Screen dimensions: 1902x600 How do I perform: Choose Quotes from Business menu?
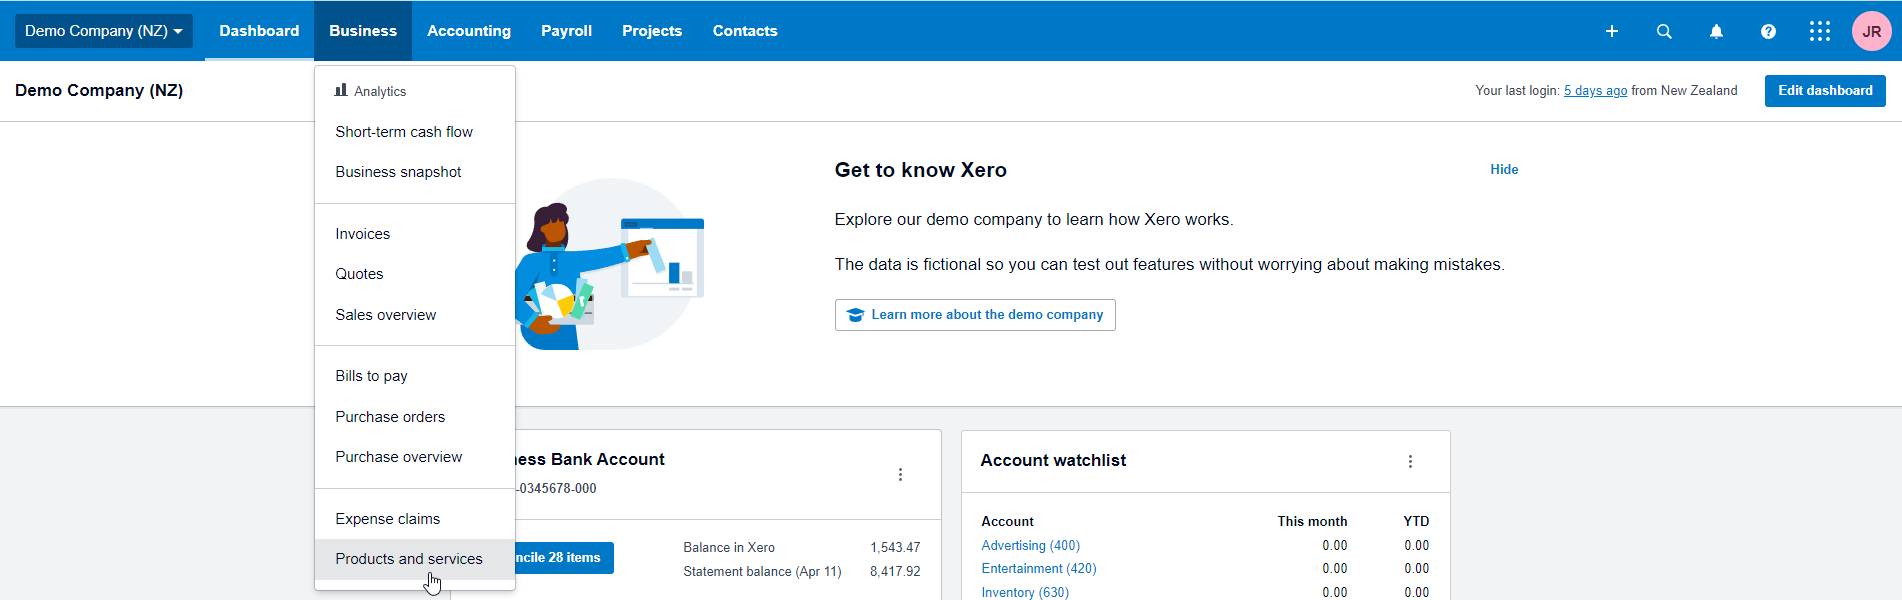pyautogui.click(x=415, y=274)
